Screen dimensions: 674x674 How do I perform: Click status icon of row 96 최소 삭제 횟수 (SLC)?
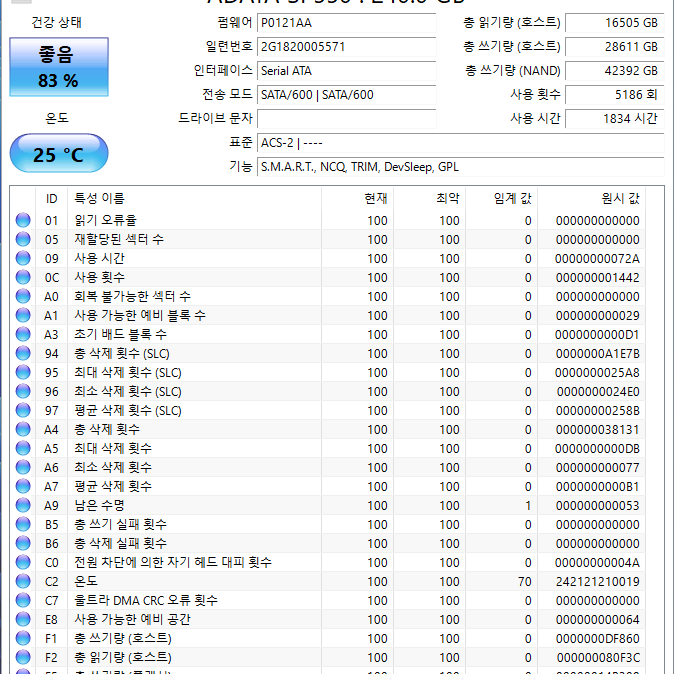pos(23,391)
